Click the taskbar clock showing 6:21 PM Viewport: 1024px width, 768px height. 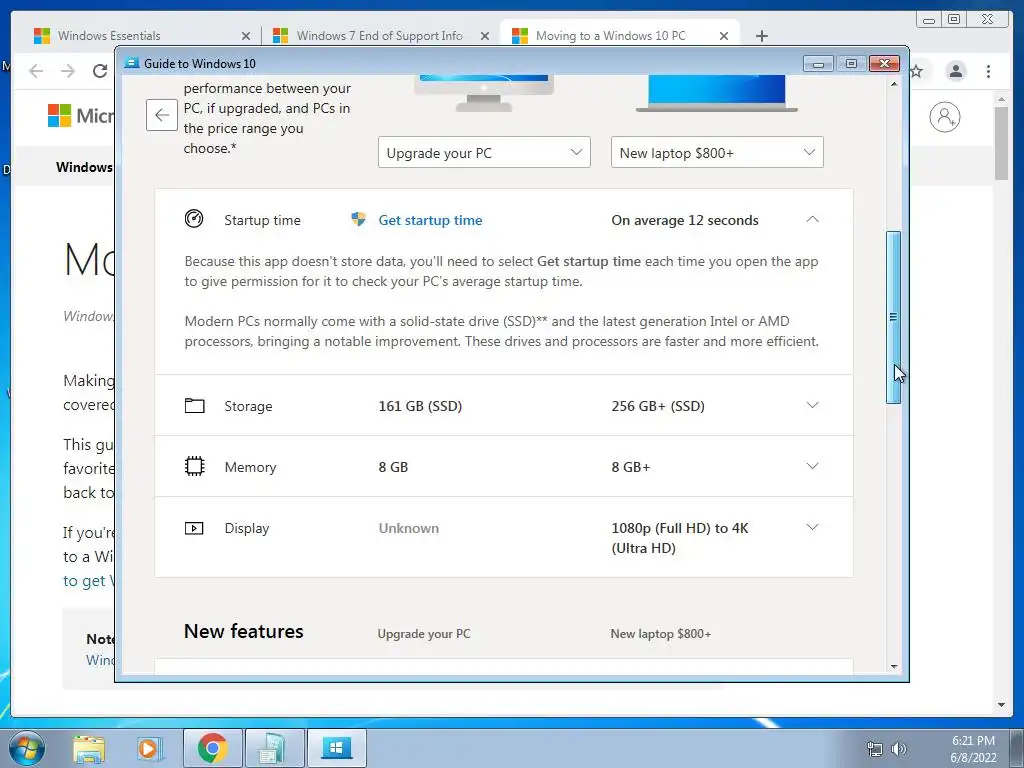click(973, 749)
